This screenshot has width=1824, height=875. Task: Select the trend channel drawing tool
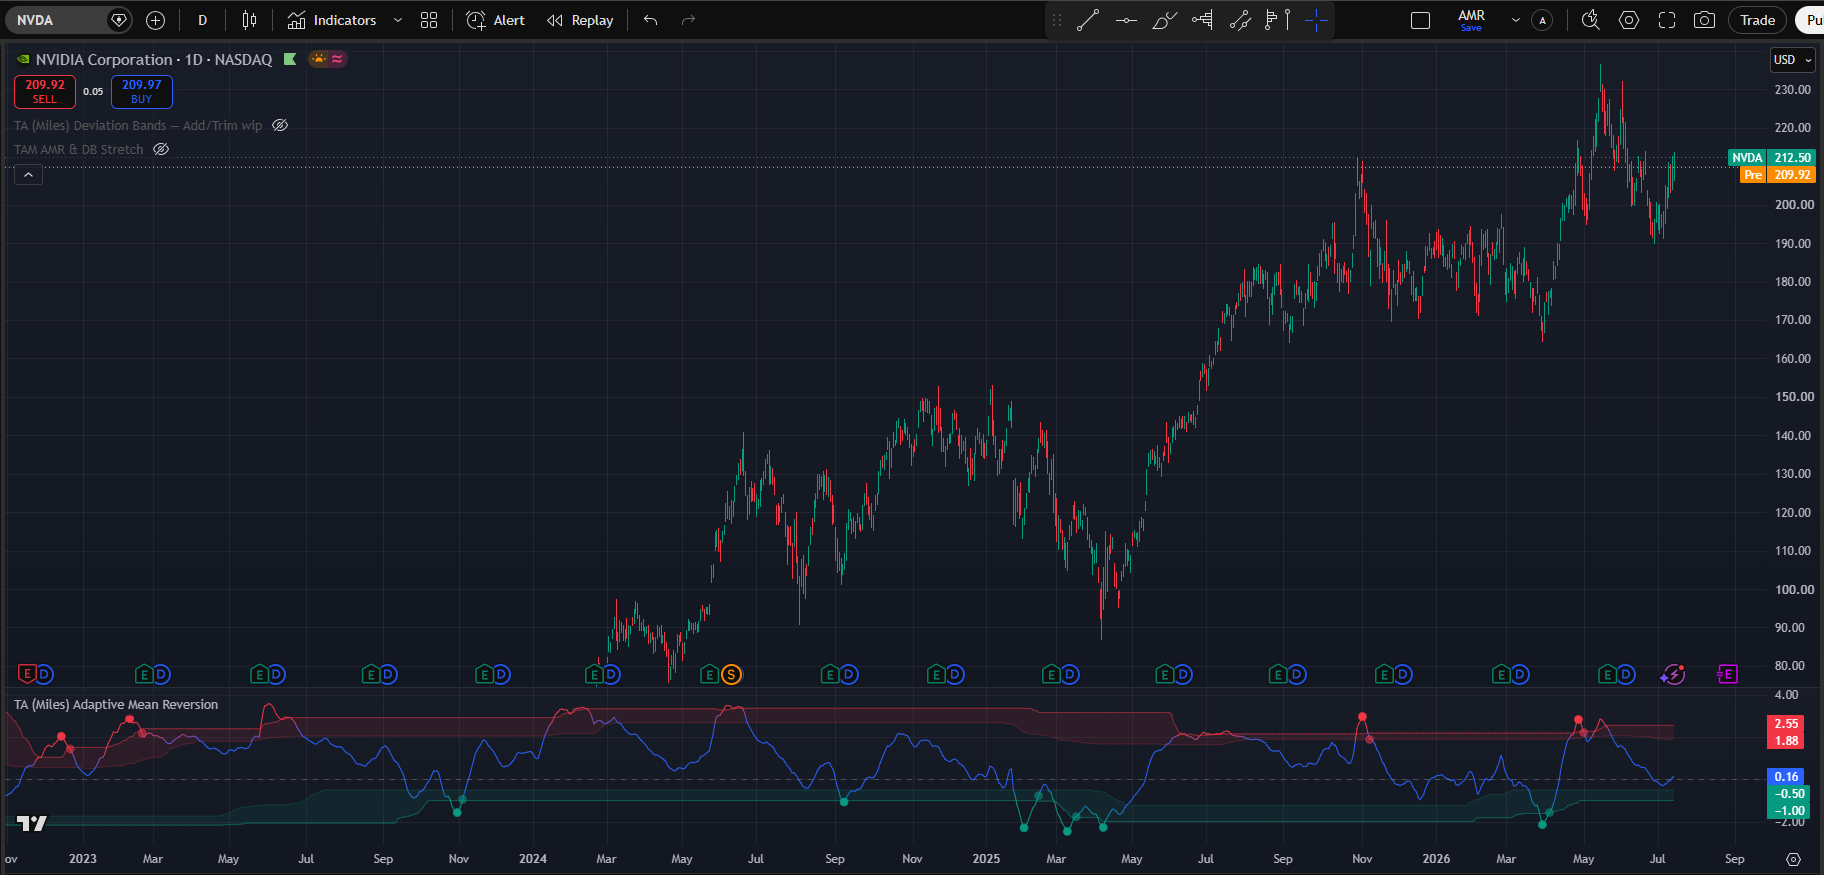pyautogui.click(x=1240, y=20)
